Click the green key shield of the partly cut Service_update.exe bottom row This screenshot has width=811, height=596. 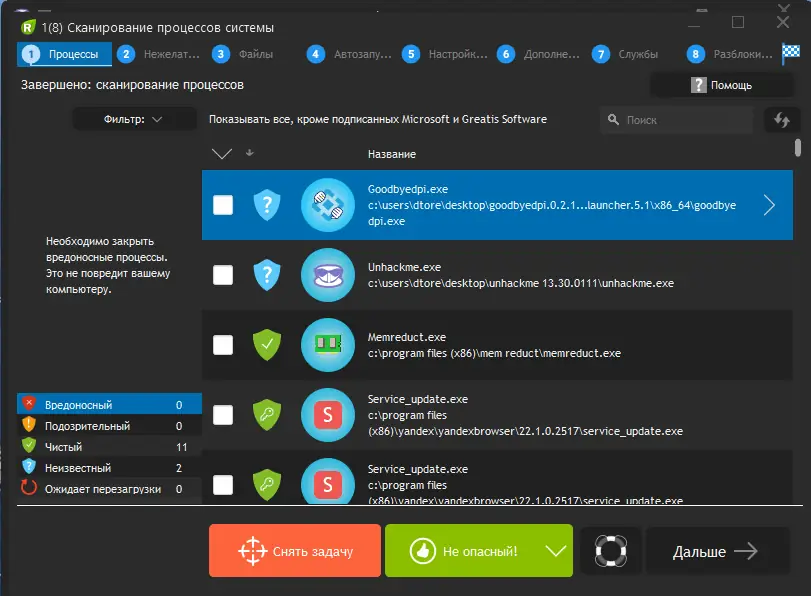(x=267, y=485)
